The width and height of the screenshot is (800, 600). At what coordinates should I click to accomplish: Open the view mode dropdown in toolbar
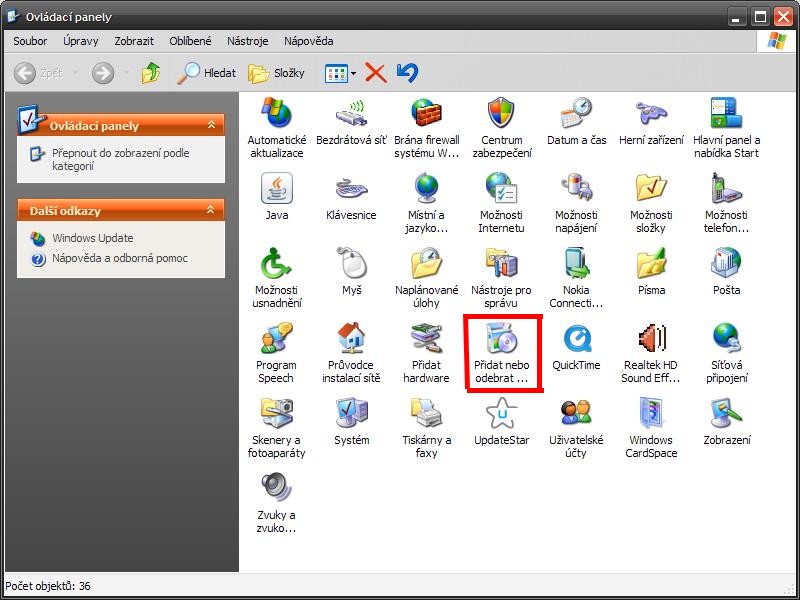[353, 73]
